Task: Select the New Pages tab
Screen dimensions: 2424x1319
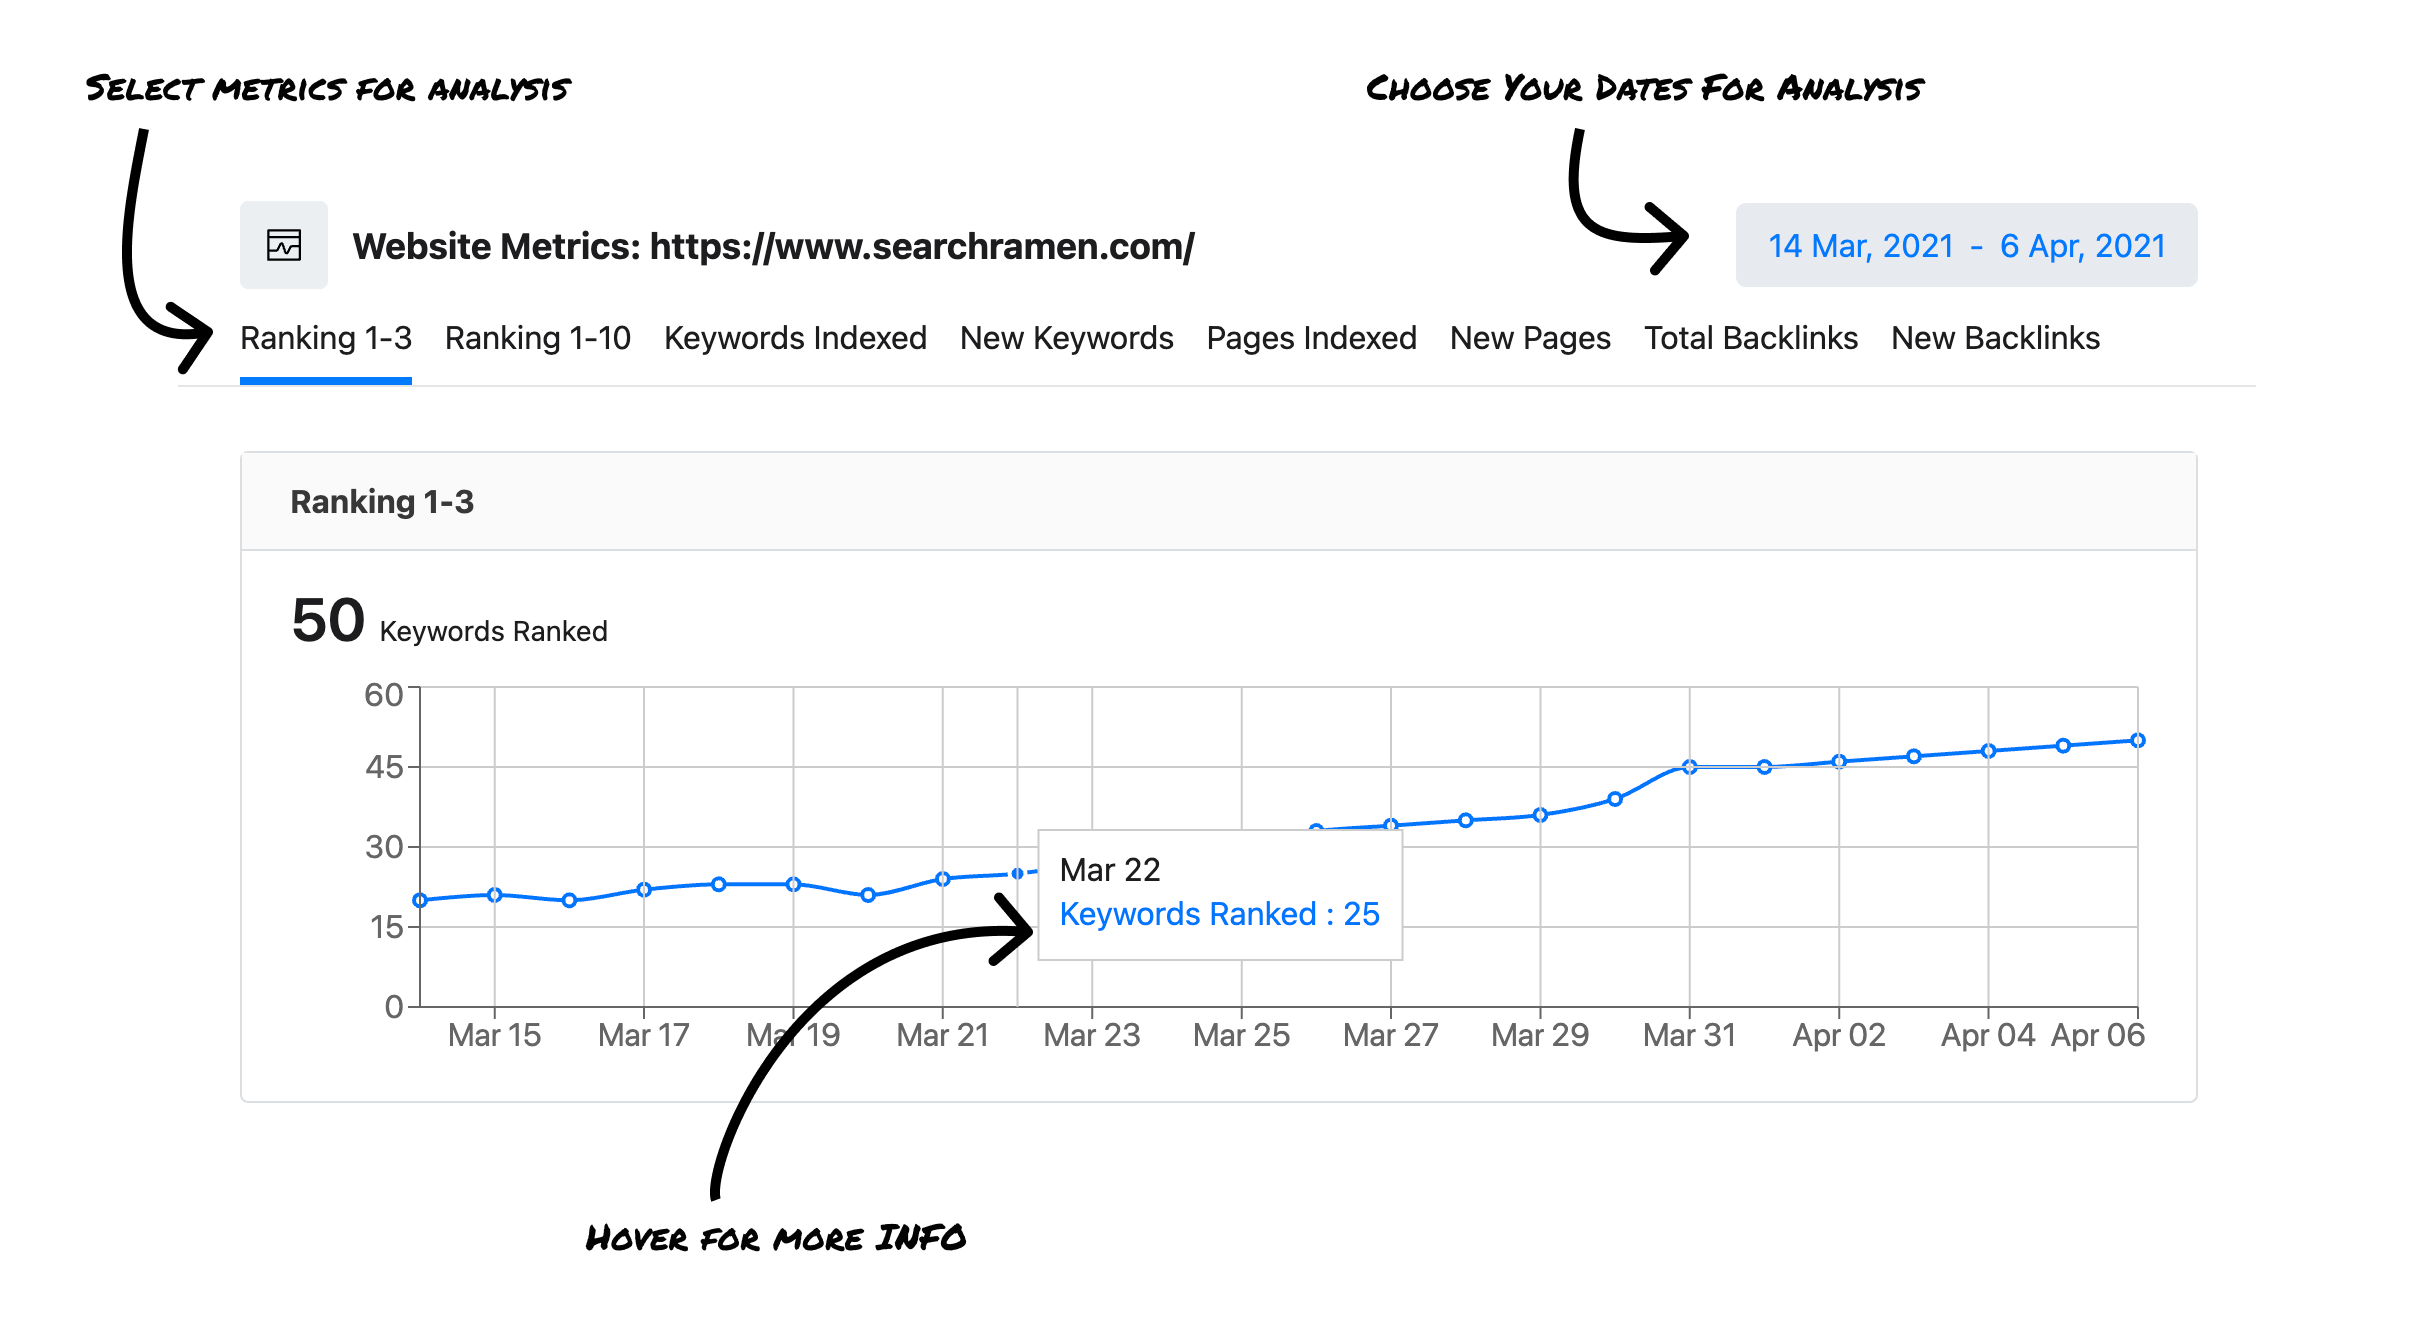Action: click(x=1530, y=339)
